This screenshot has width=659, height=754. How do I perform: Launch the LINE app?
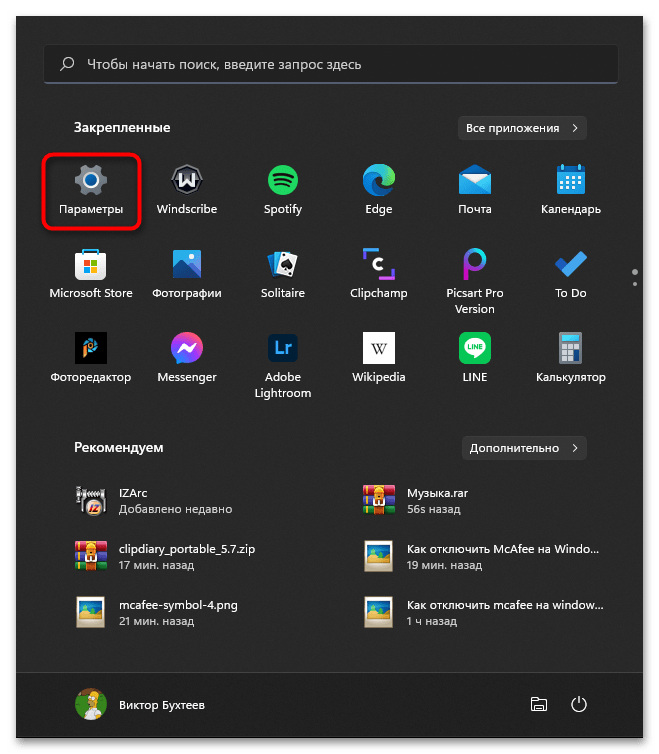click(475, 359)
